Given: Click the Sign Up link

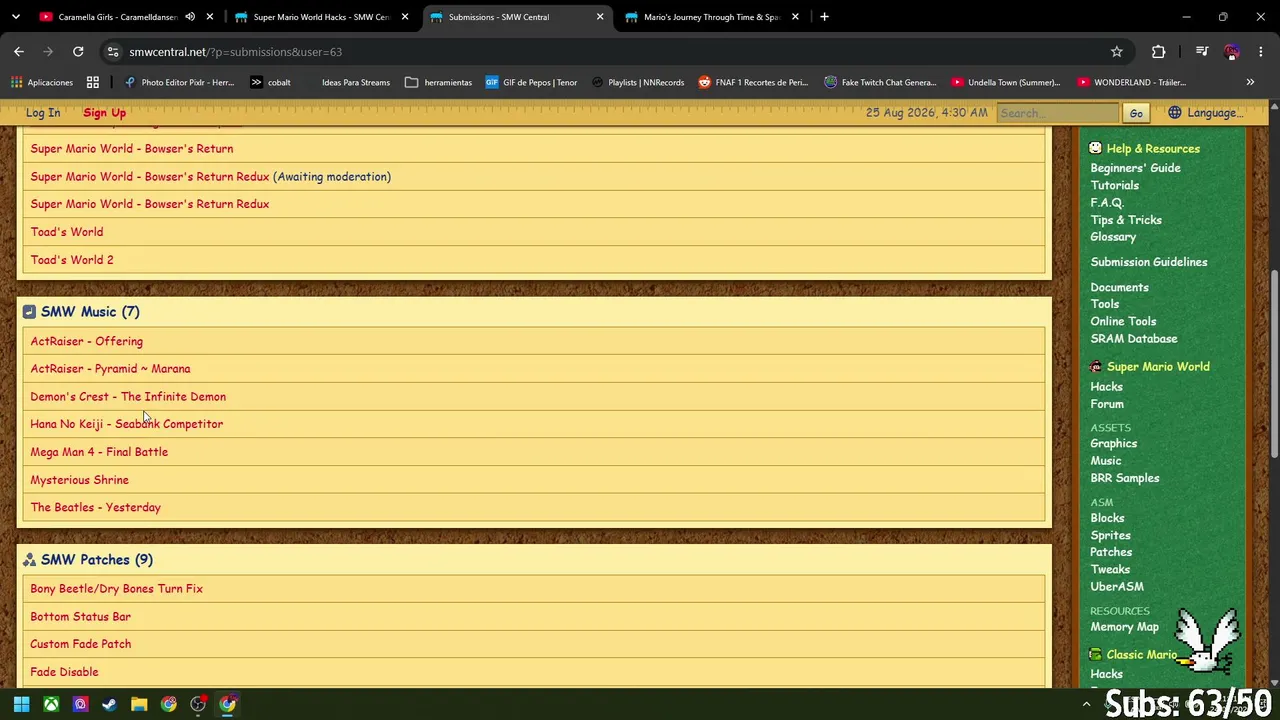Looking at the screenshot, I should [x=104, y=113].
